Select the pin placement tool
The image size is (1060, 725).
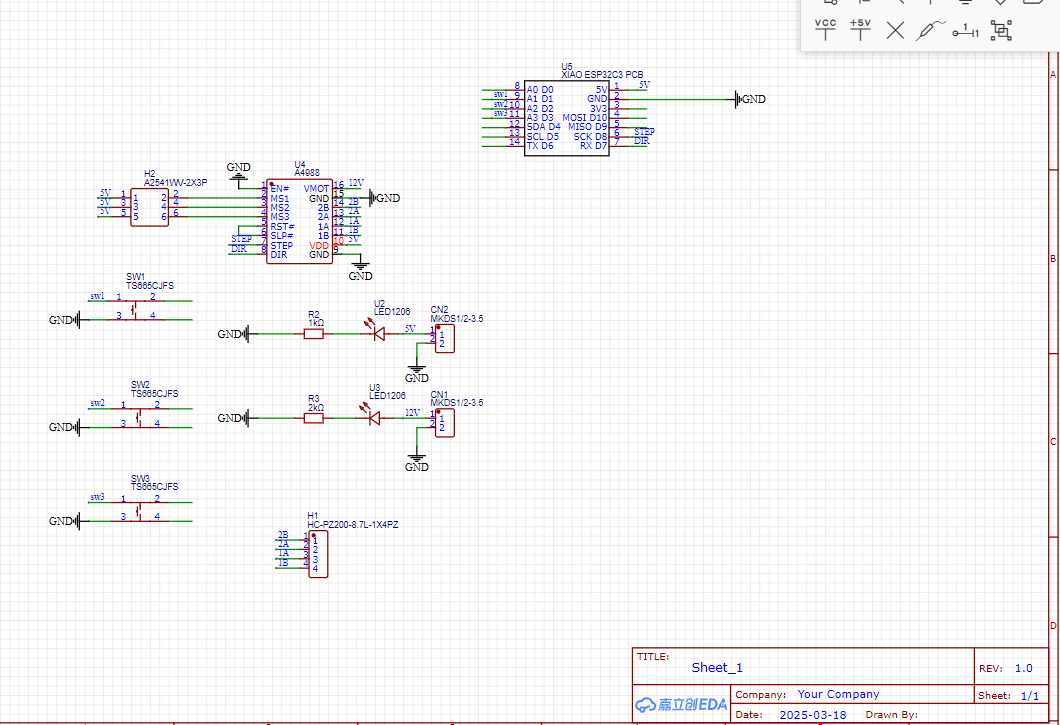(x=965, y=30)
